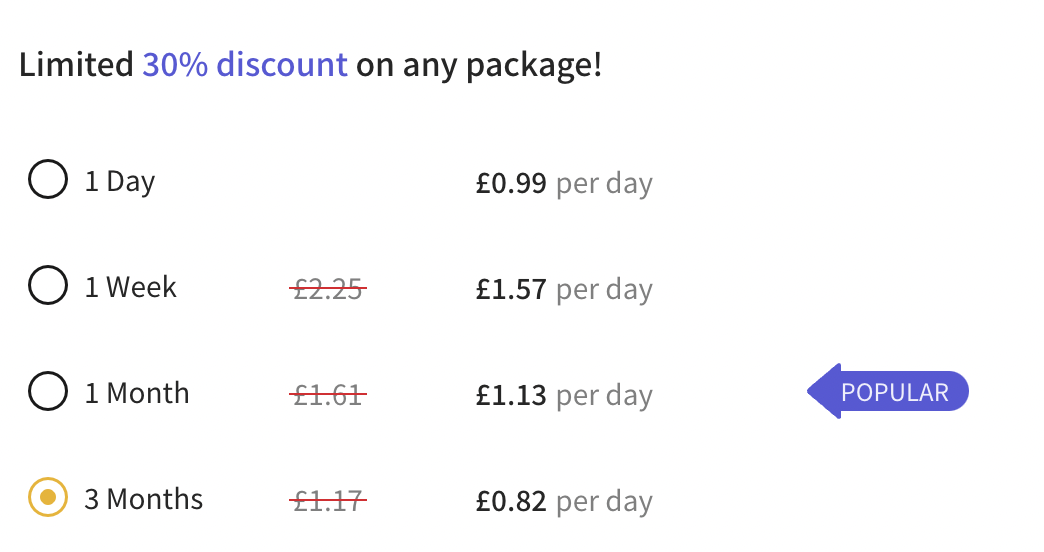1044x552 pixels.
Task: Click the 1 Week package label
Action: tap(130, 288)
